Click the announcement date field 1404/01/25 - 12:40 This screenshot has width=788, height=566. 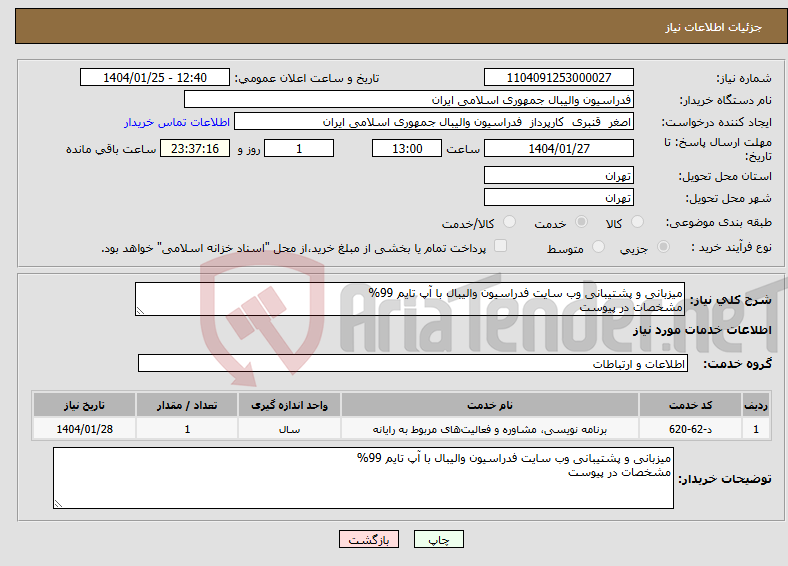155,77
